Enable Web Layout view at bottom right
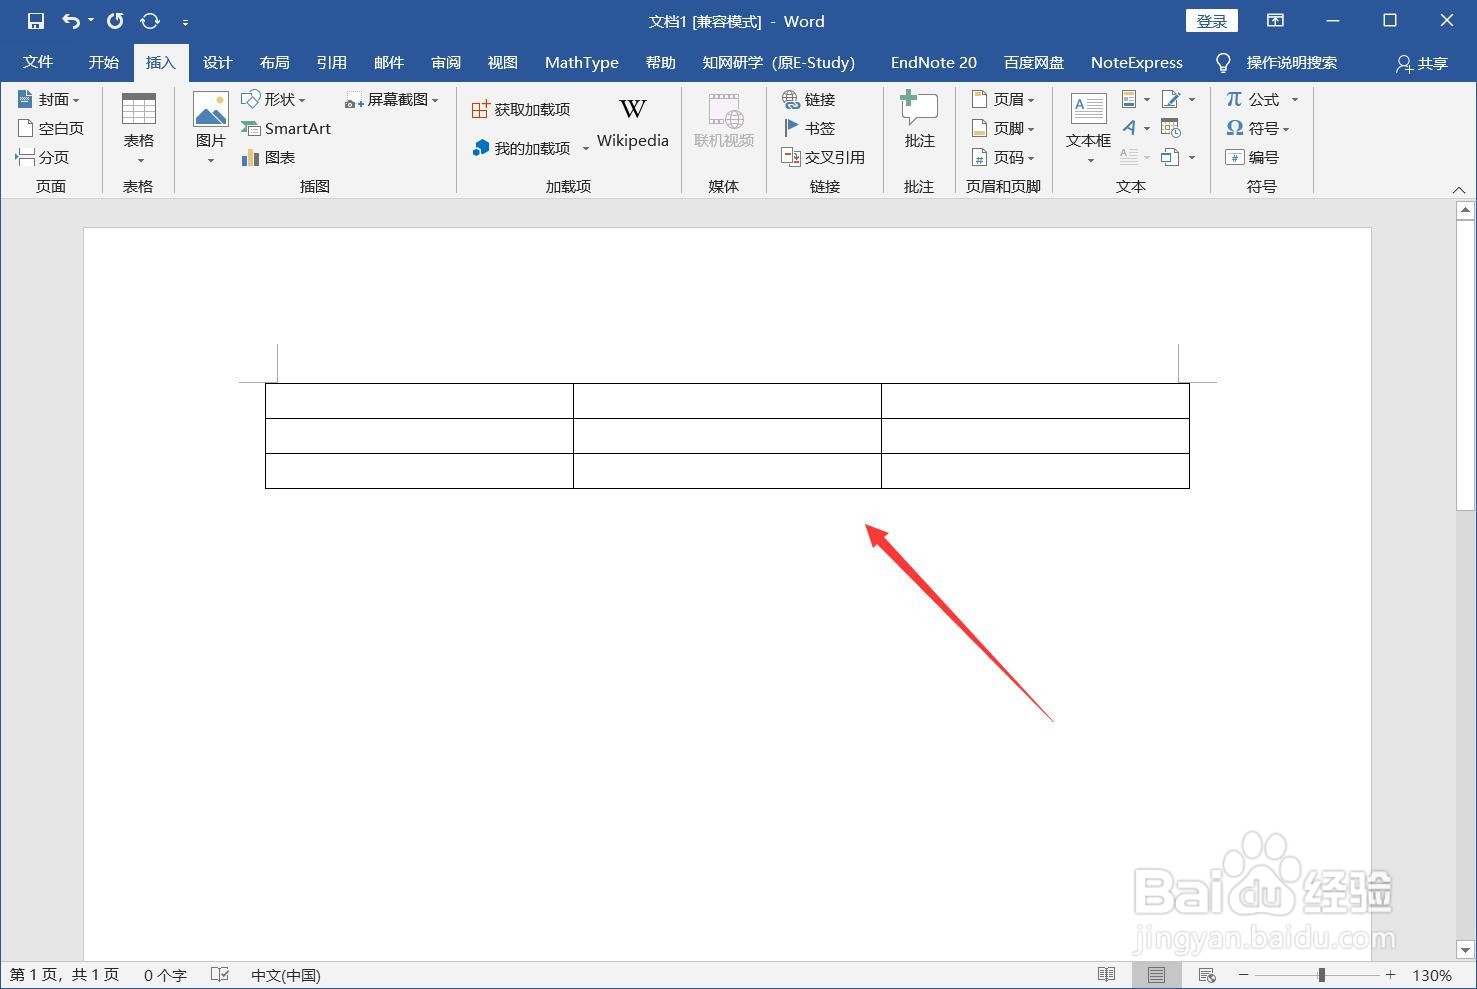This screenshot has width=1477, height=989. click(x=1207, y=974)
